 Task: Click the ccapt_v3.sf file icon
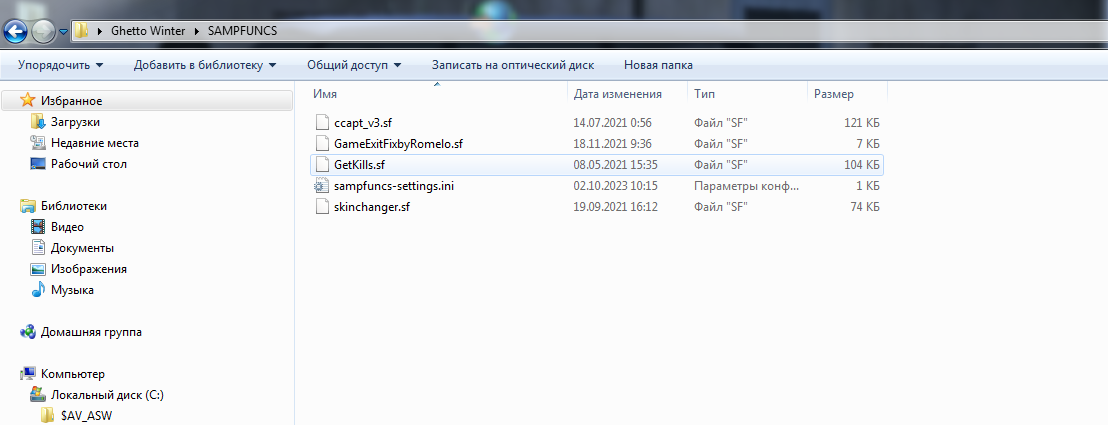pos(321,122)
